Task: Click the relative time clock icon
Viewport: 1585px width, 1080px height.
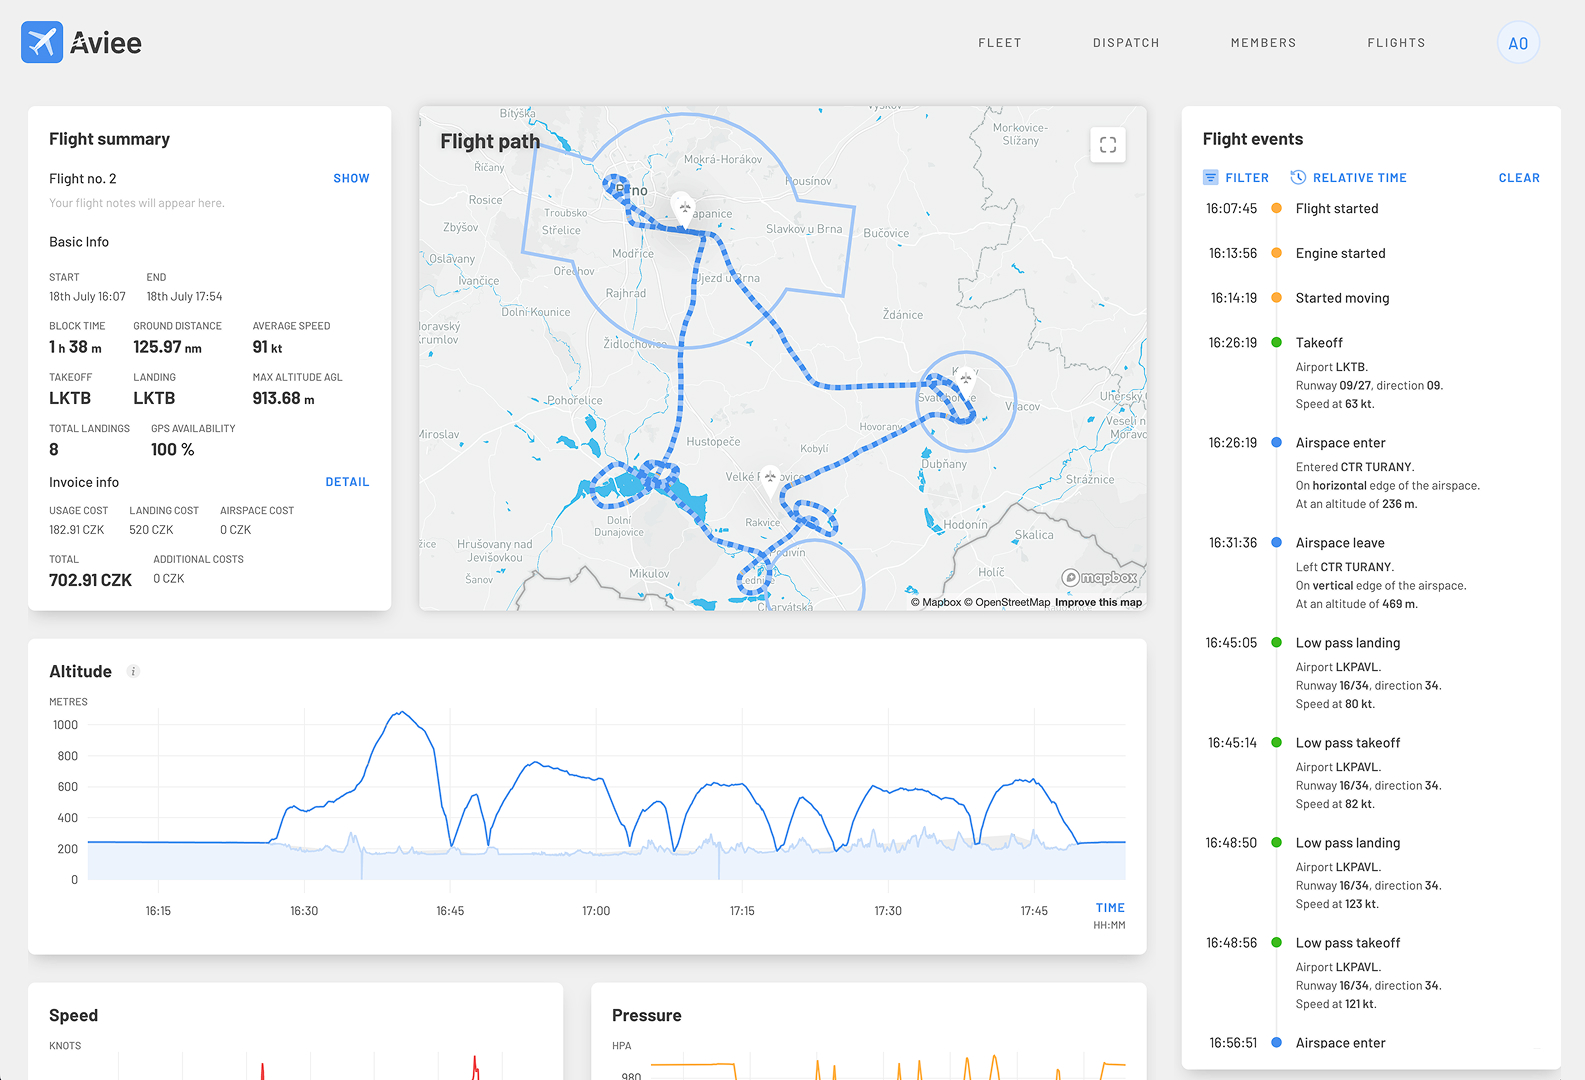Action: click(x=1298, y=178)
